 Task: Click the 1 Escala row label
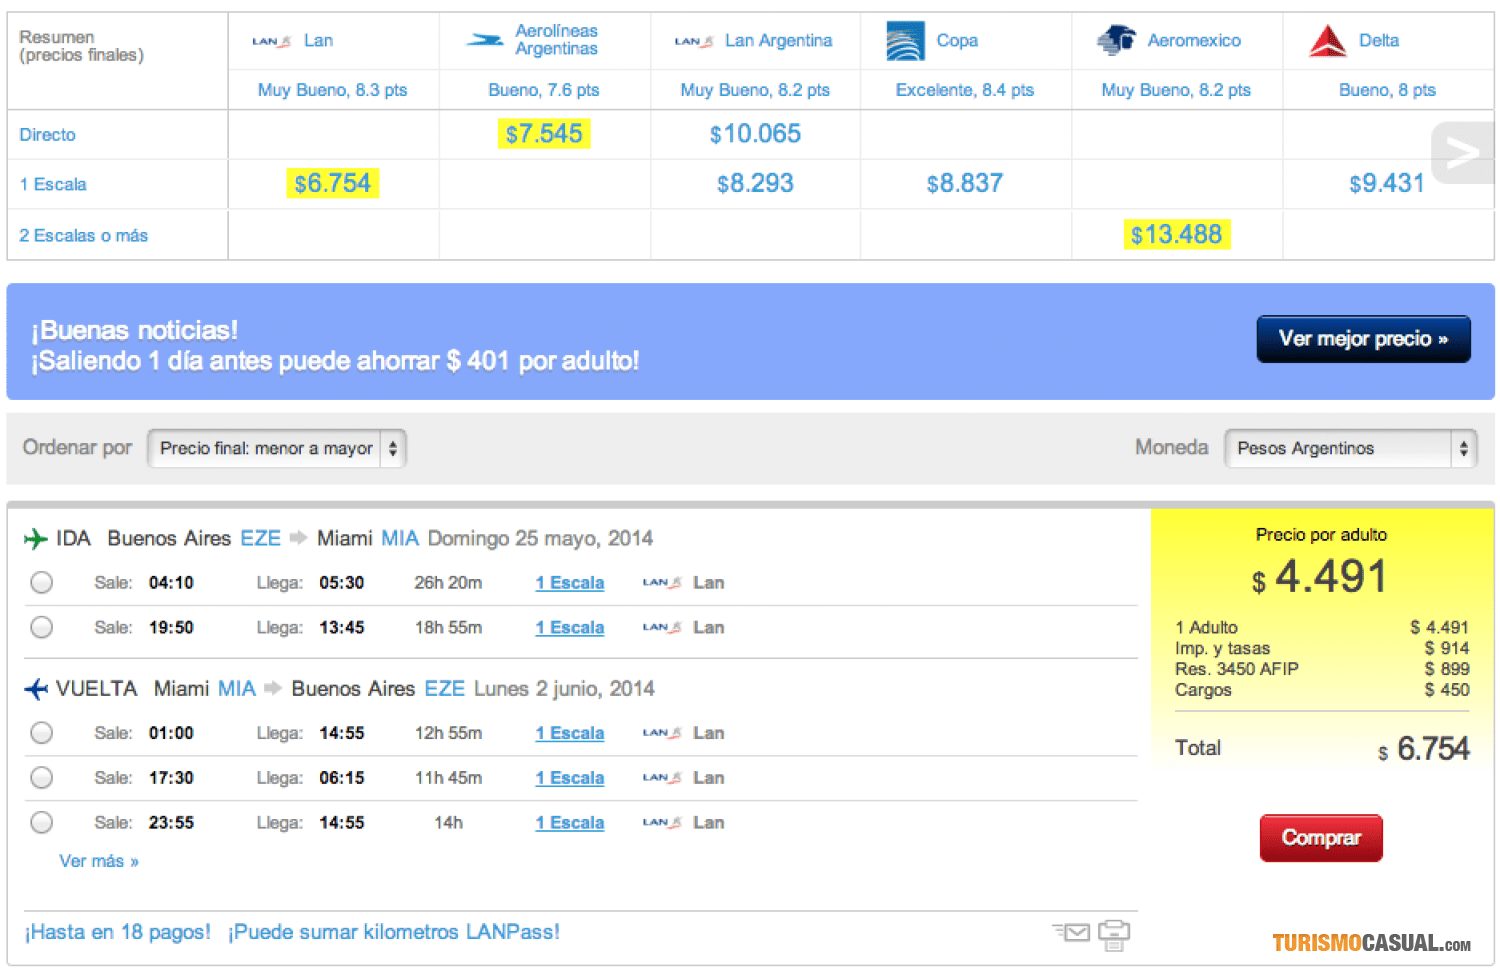(53, 185)
